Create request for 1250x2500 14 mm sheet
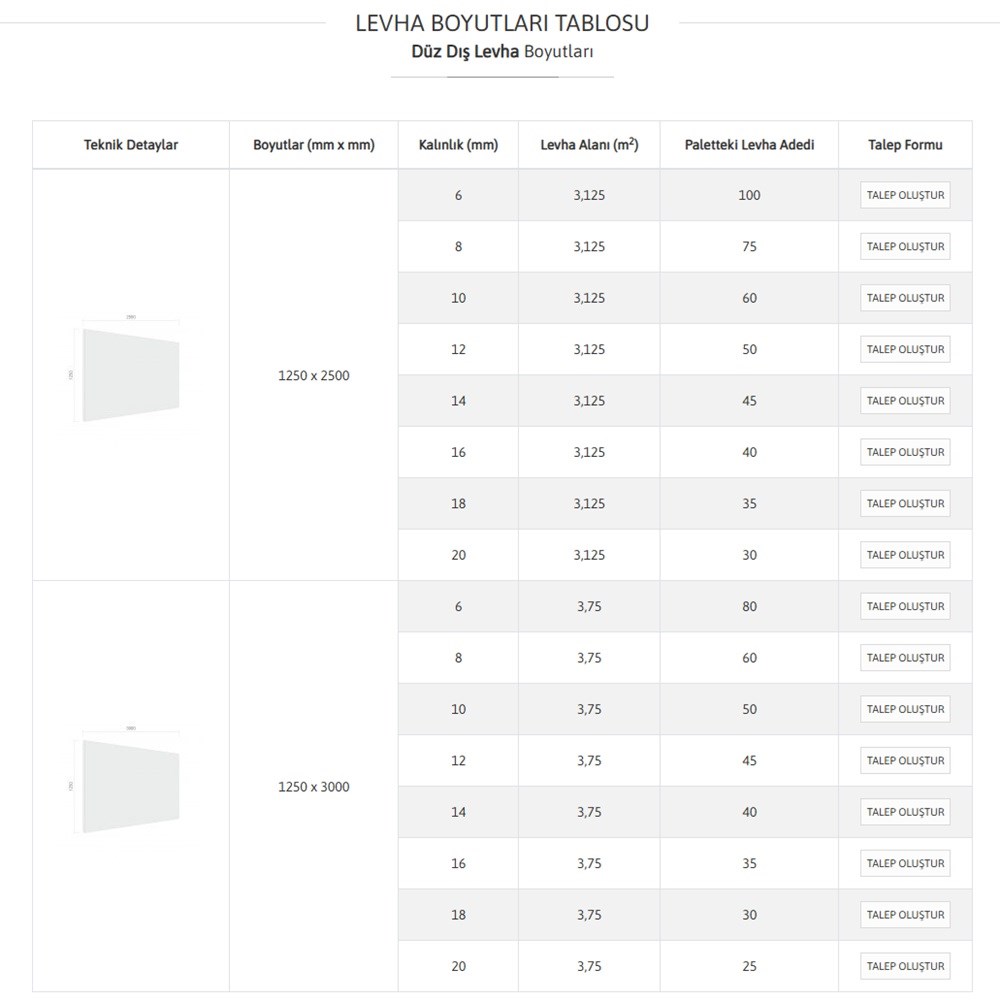 pyautogui.click(x=905, y=401)
